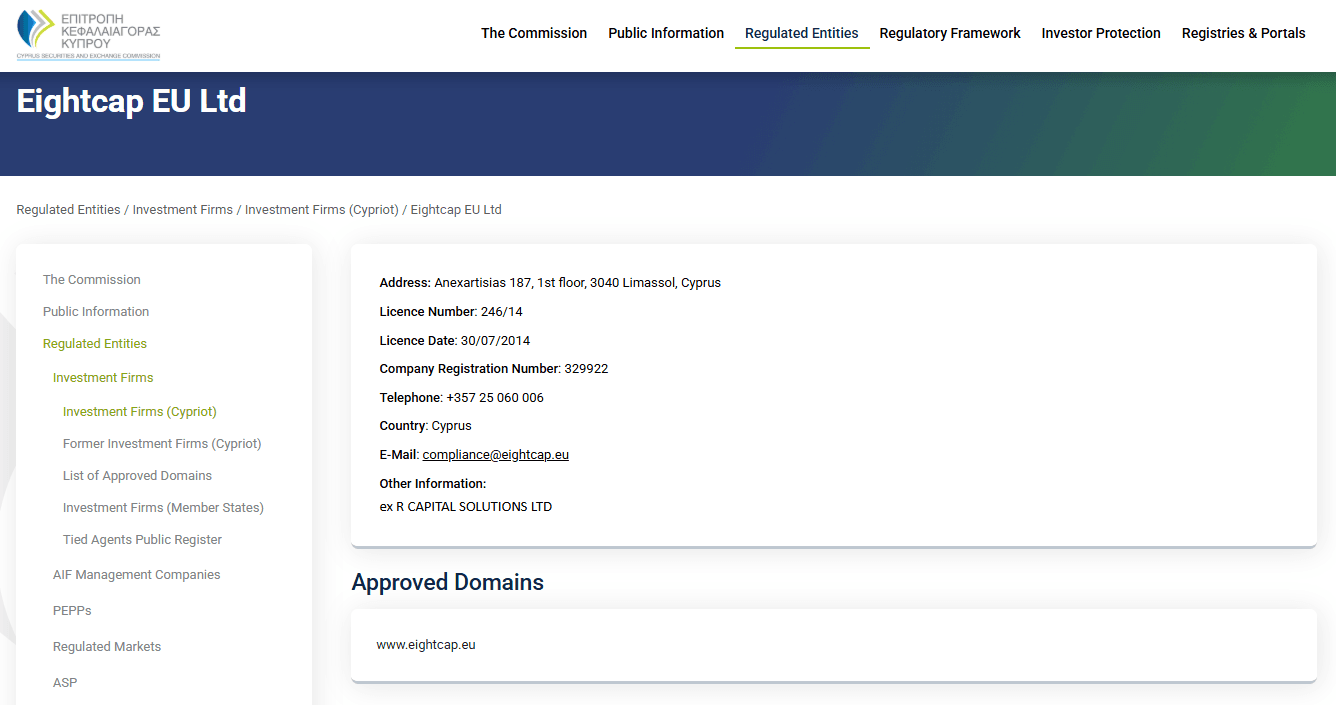Image resolution: width=1336 pixels, height=705 pixels.
Task: Open Tied Agents Public Register sidebar item
Action: pos(142,540)
